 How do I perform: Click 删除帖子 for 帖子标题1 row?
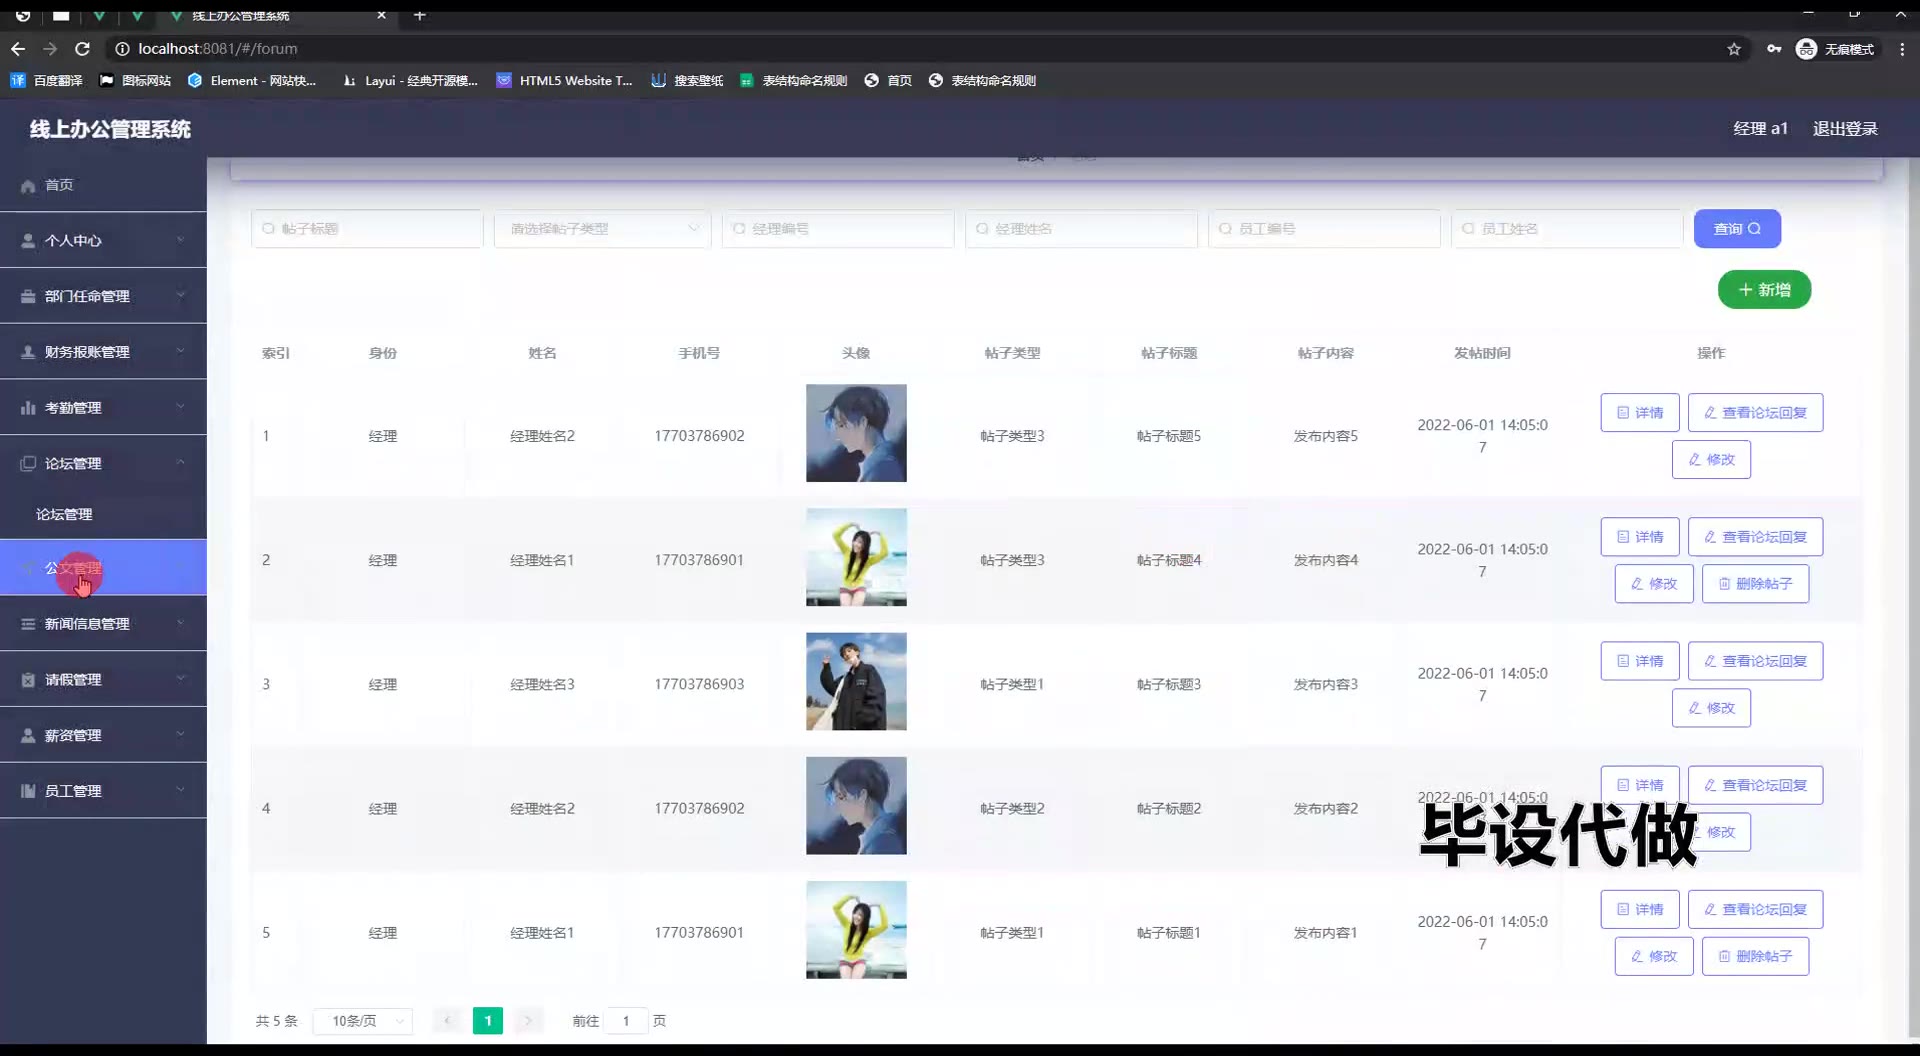[x=1755, y=957]
